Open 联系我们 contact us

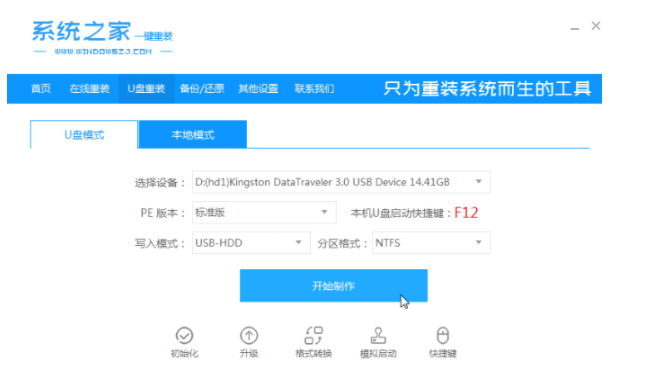[314, 88]
